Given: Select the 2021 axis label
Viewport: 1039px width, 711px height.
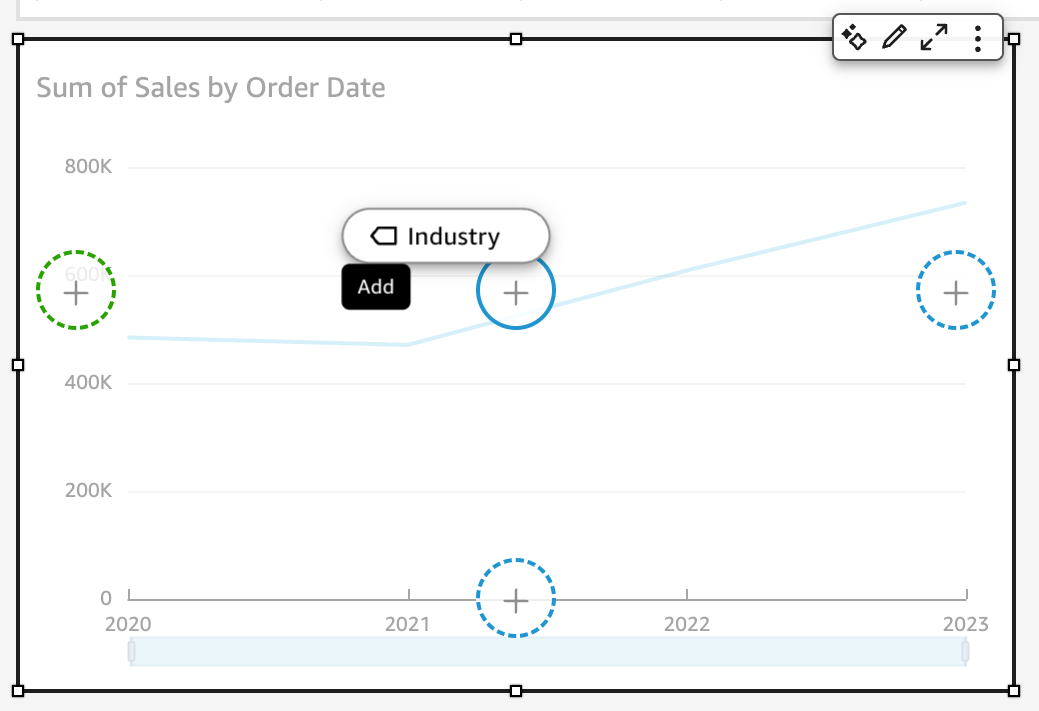Looking at the screenshot, I should pyautogui.click(x=408, y=623).
